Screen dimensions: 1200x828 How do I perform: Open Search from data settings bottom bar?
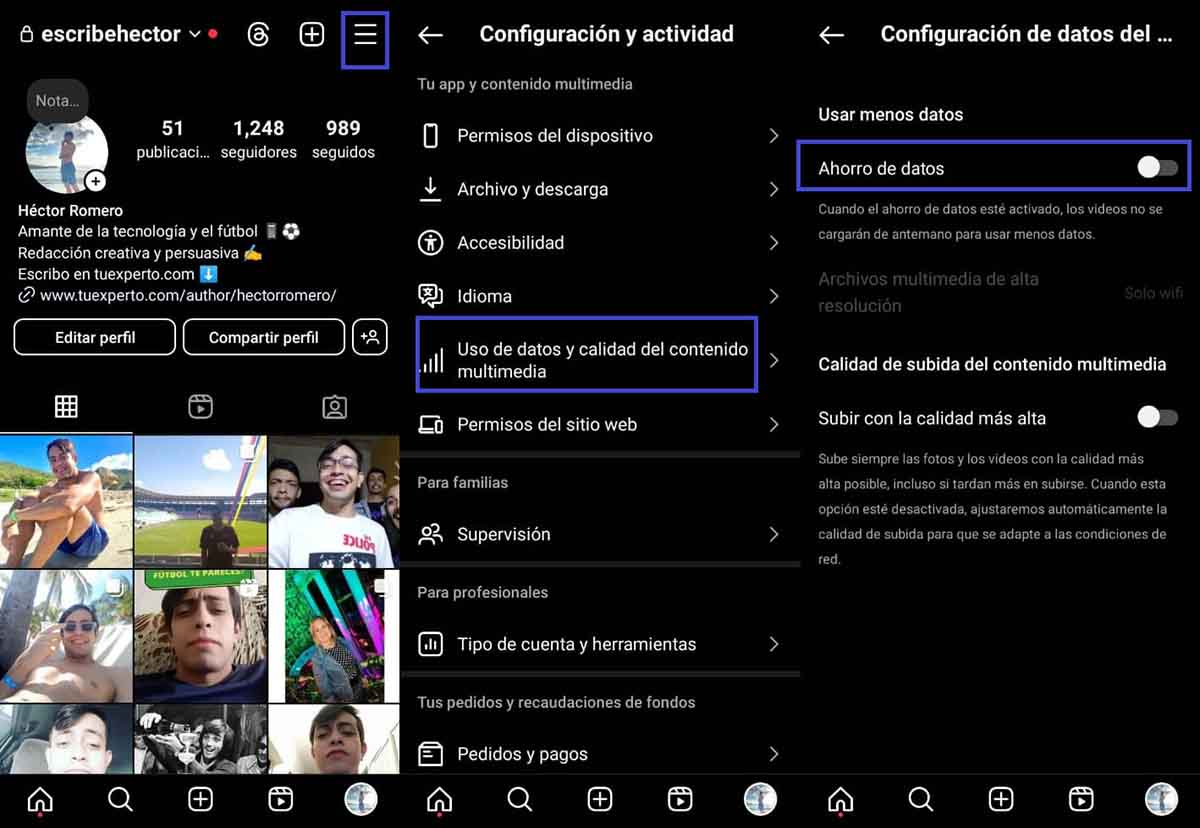(921, 799)
